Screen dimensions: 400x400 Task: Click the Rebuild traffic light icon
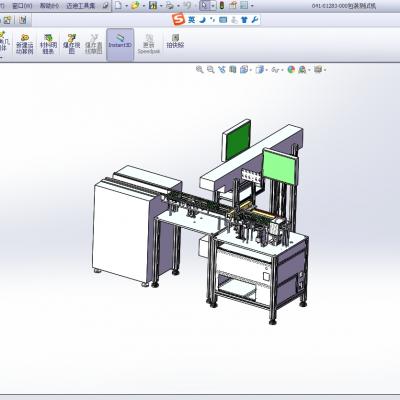pyautogui.click(x=222, y=5)
